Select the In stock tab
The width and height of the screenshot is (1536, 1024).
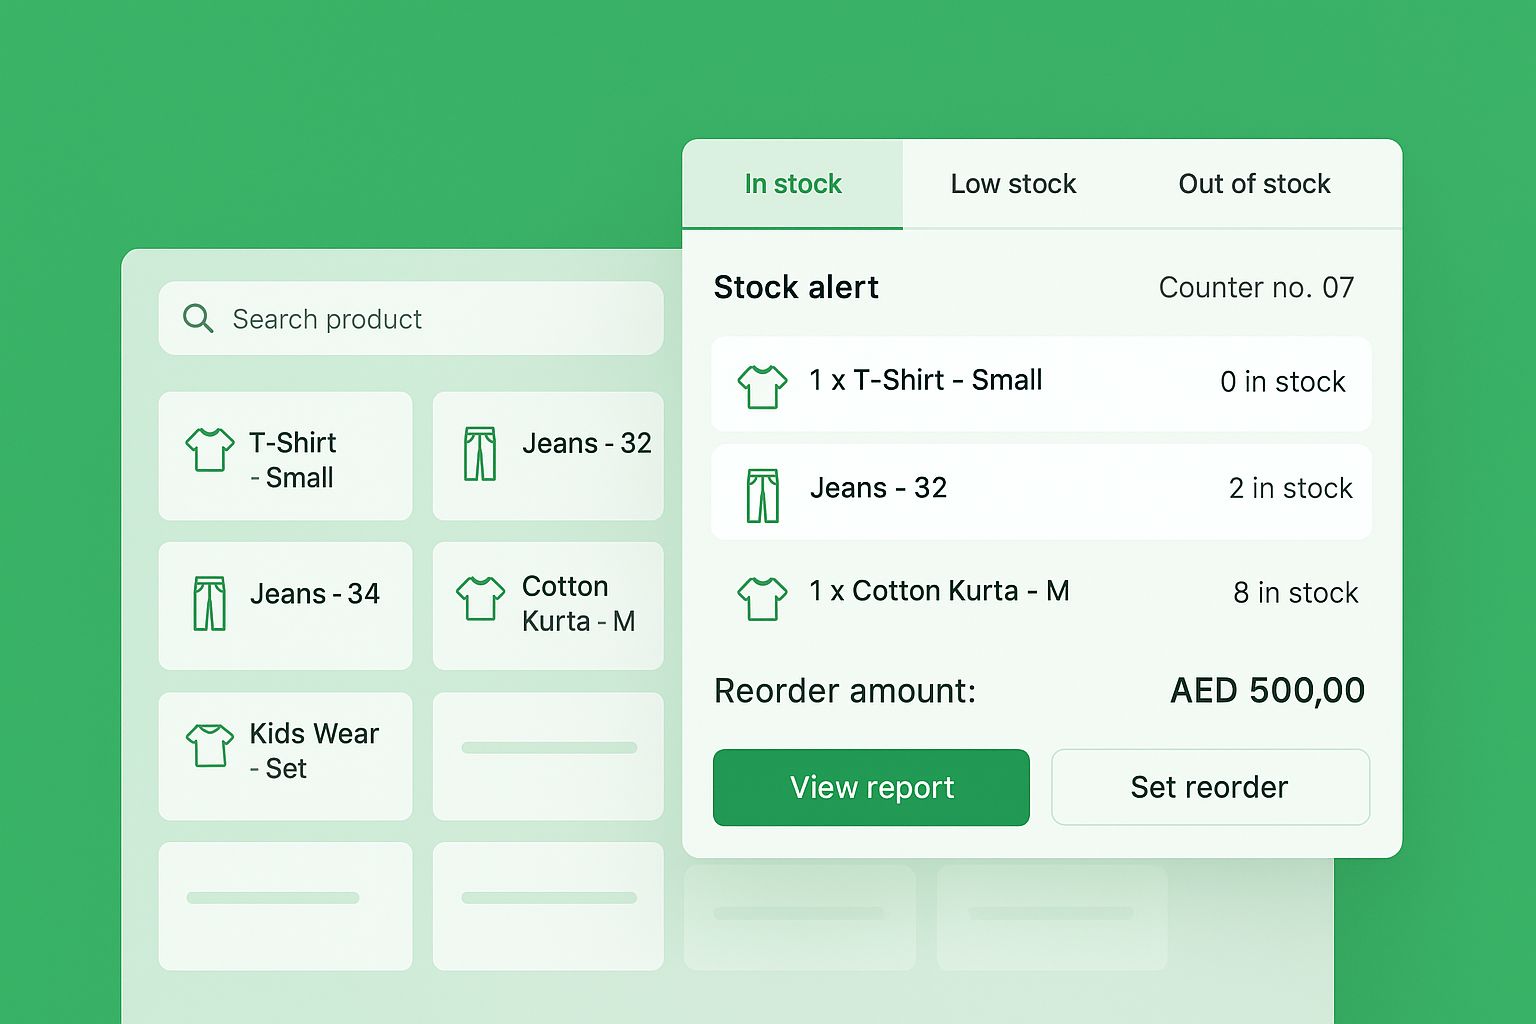click(x=792, y=183)
